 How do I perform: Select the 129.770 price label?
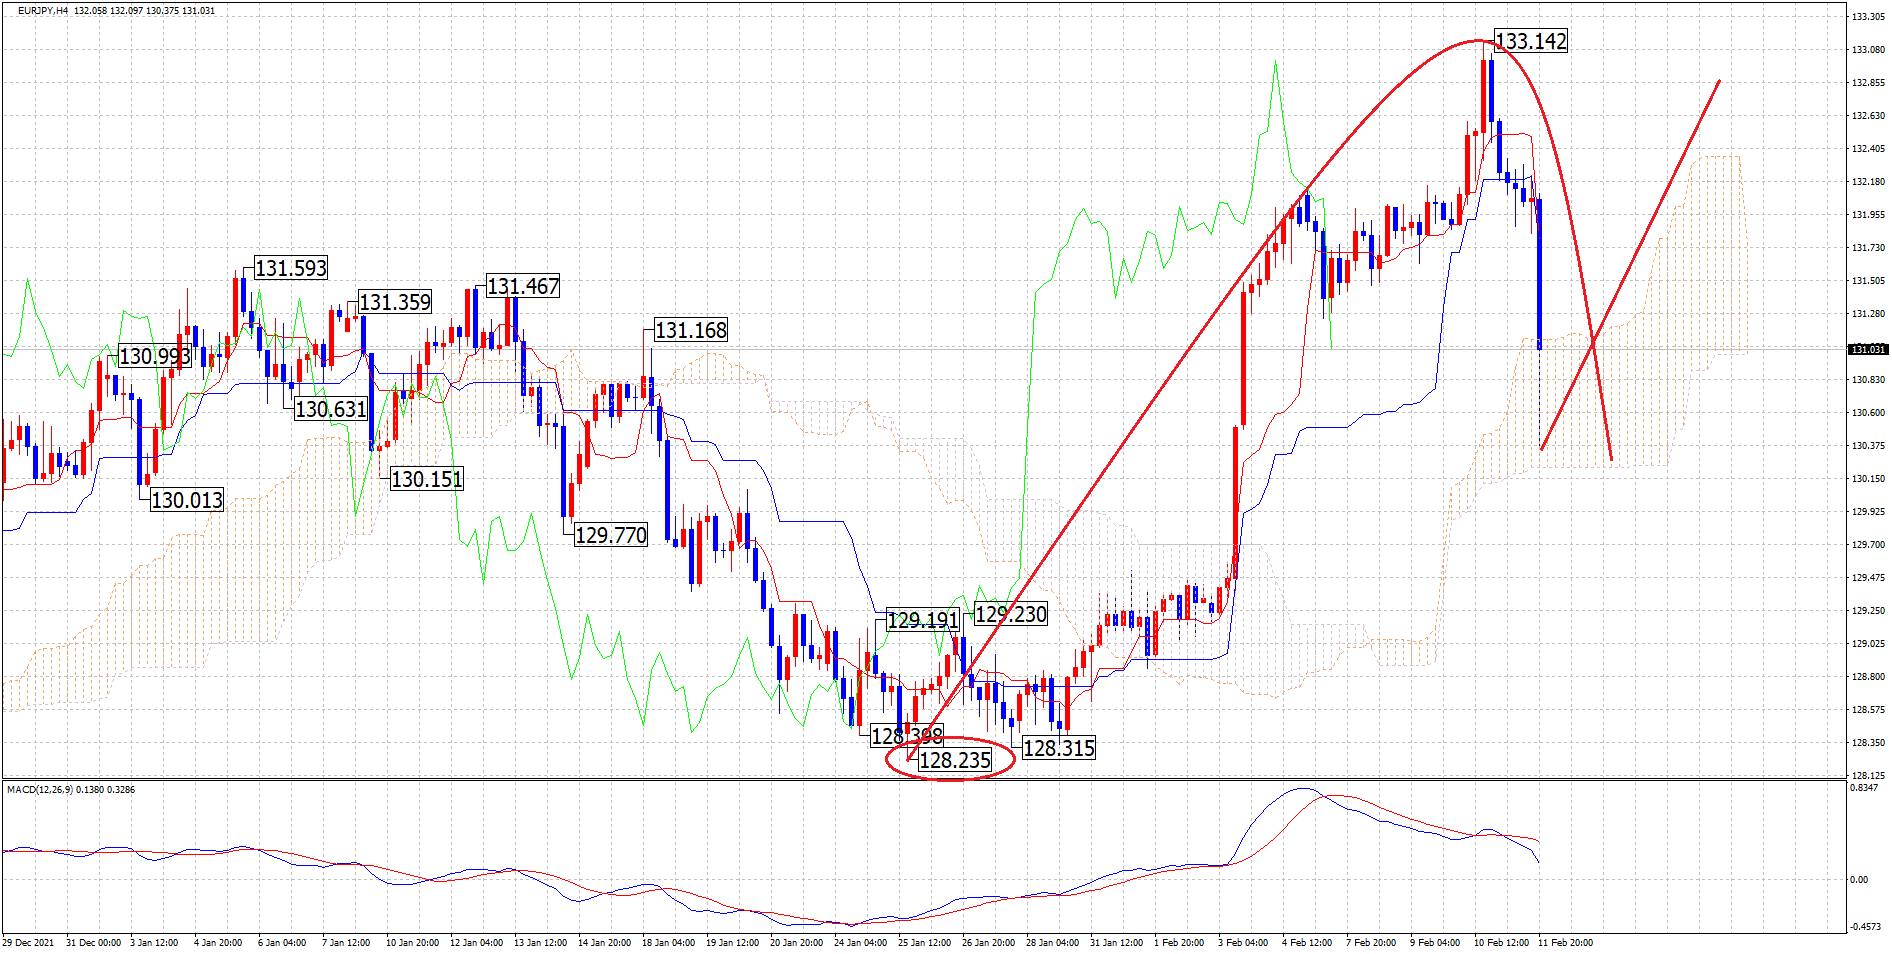pyautogui.click(x=610, y=535)
